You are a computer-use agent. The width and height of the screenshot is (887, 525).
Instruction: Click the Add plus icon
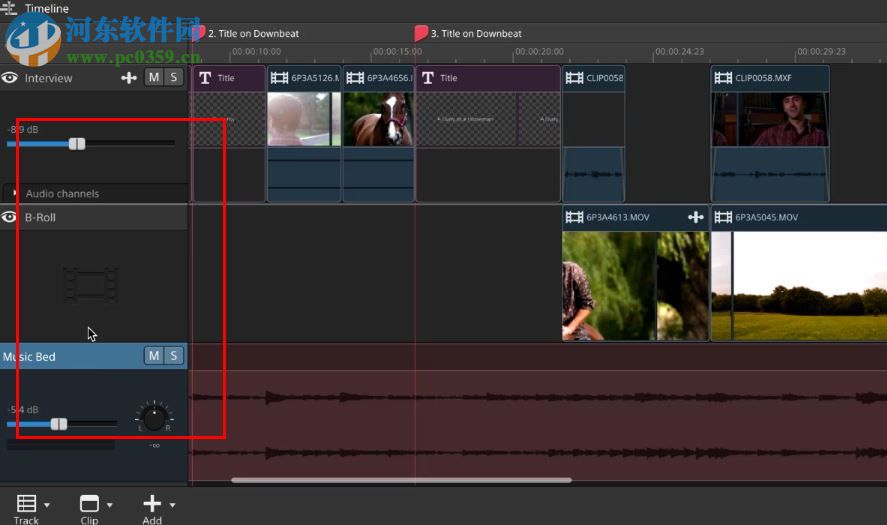pos(152,503)
